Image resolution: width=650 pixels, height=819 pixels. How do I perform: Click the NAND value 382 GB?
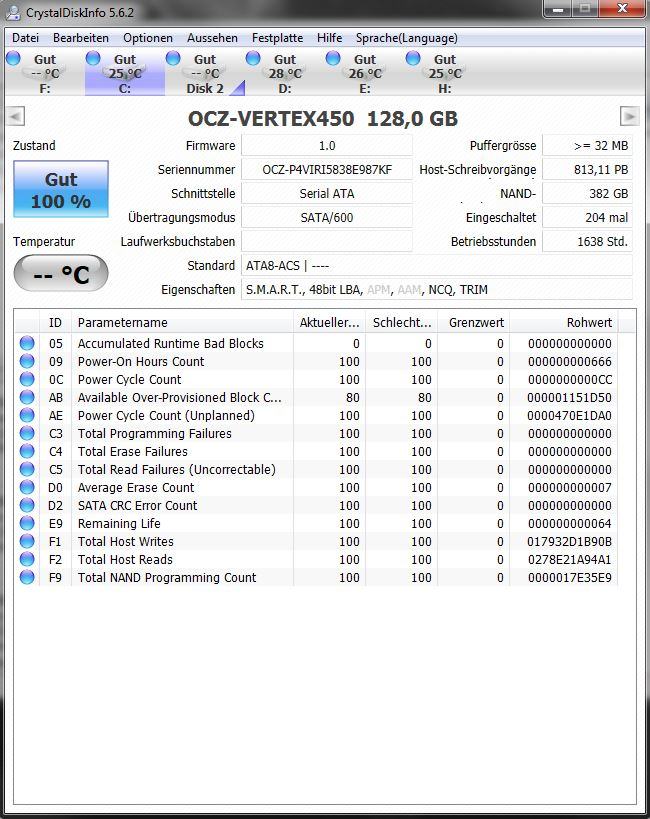(587, 194)
